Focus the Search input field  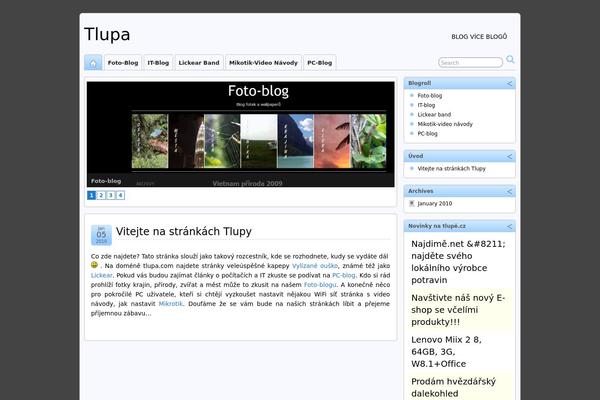coord(470,62)
